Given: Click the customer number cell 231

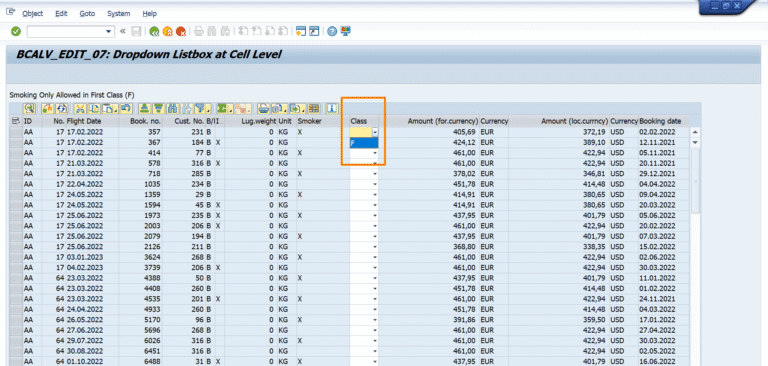Looking at the screenshot, I should (x=184, y=132).
